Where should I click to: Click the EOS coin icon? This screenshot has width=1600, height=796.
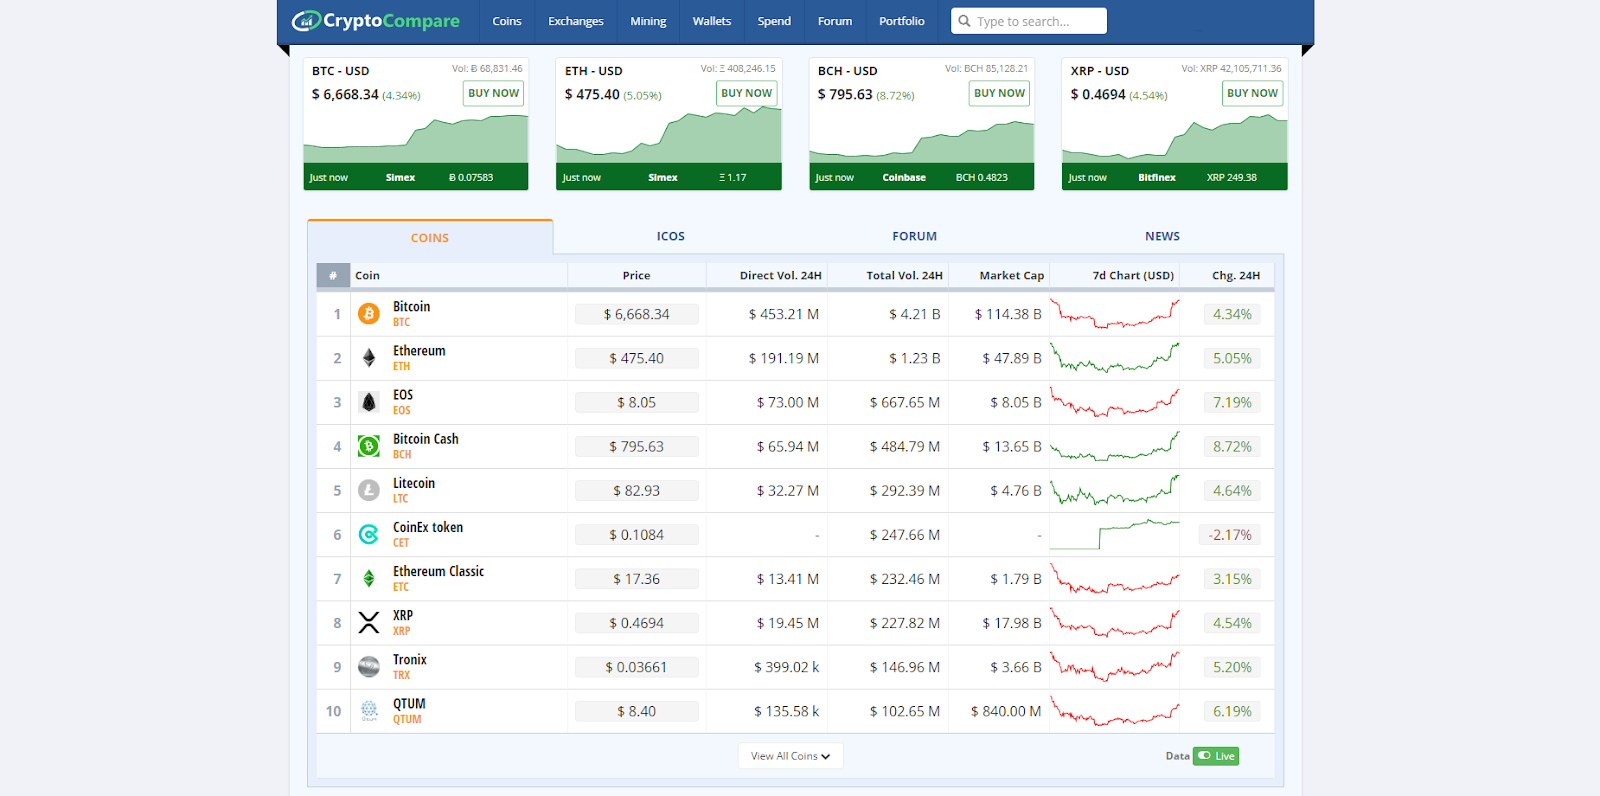click(x=369, y=402)
